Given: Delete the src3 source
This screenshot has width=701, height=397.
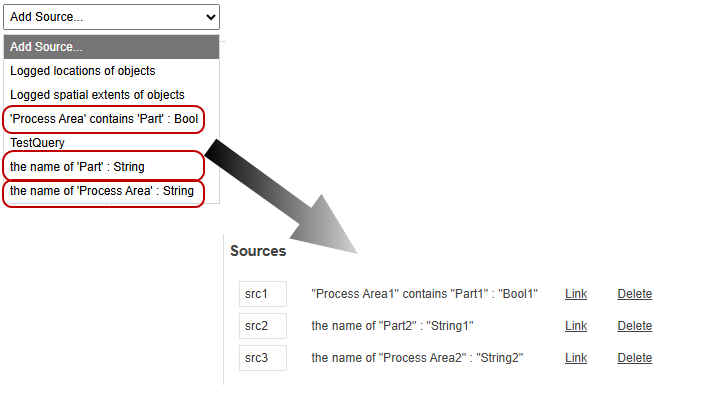Looking at the screenshot, I should point(634,358).
